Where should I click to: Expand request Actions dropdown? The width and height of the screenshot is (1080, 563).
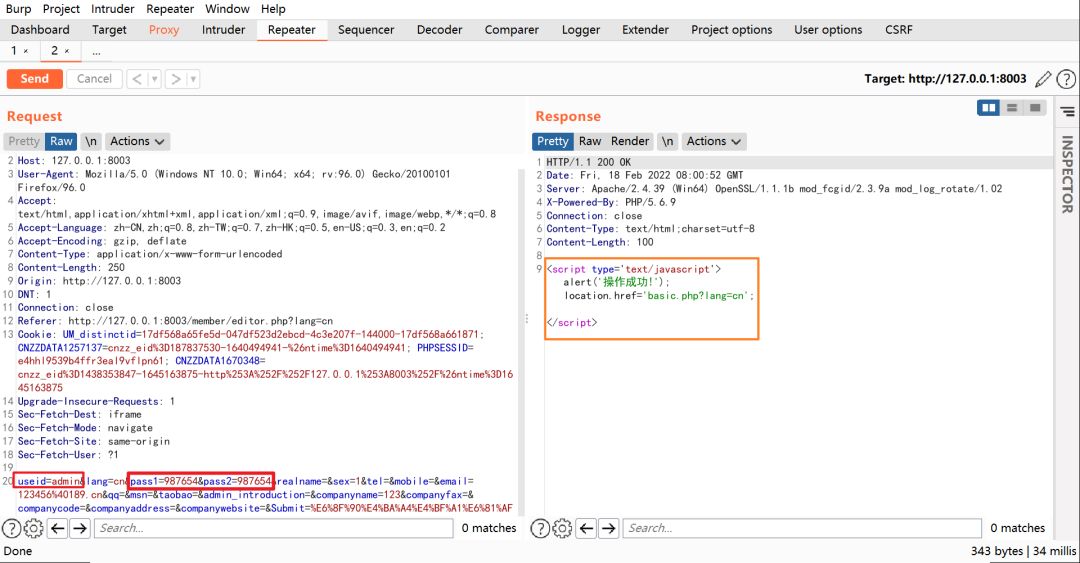click(x=137, y=141)
